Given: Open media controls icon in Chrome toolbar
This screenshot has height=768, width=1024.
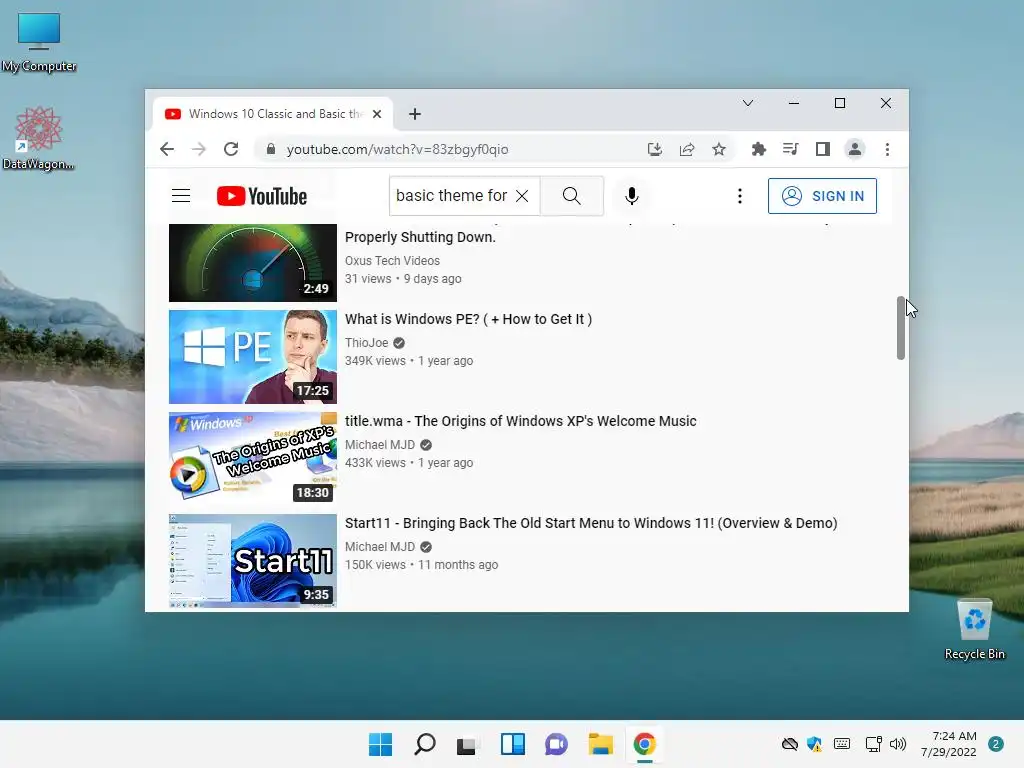Looking at the screenshot, I should click(x=790, y=150).
